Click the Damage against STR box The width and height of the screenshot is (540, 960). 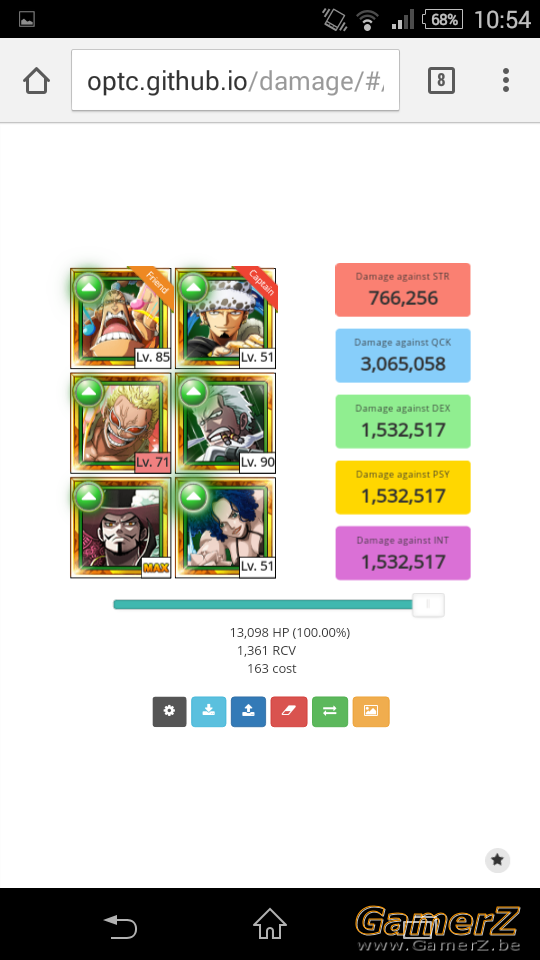[x=403, y=290]
